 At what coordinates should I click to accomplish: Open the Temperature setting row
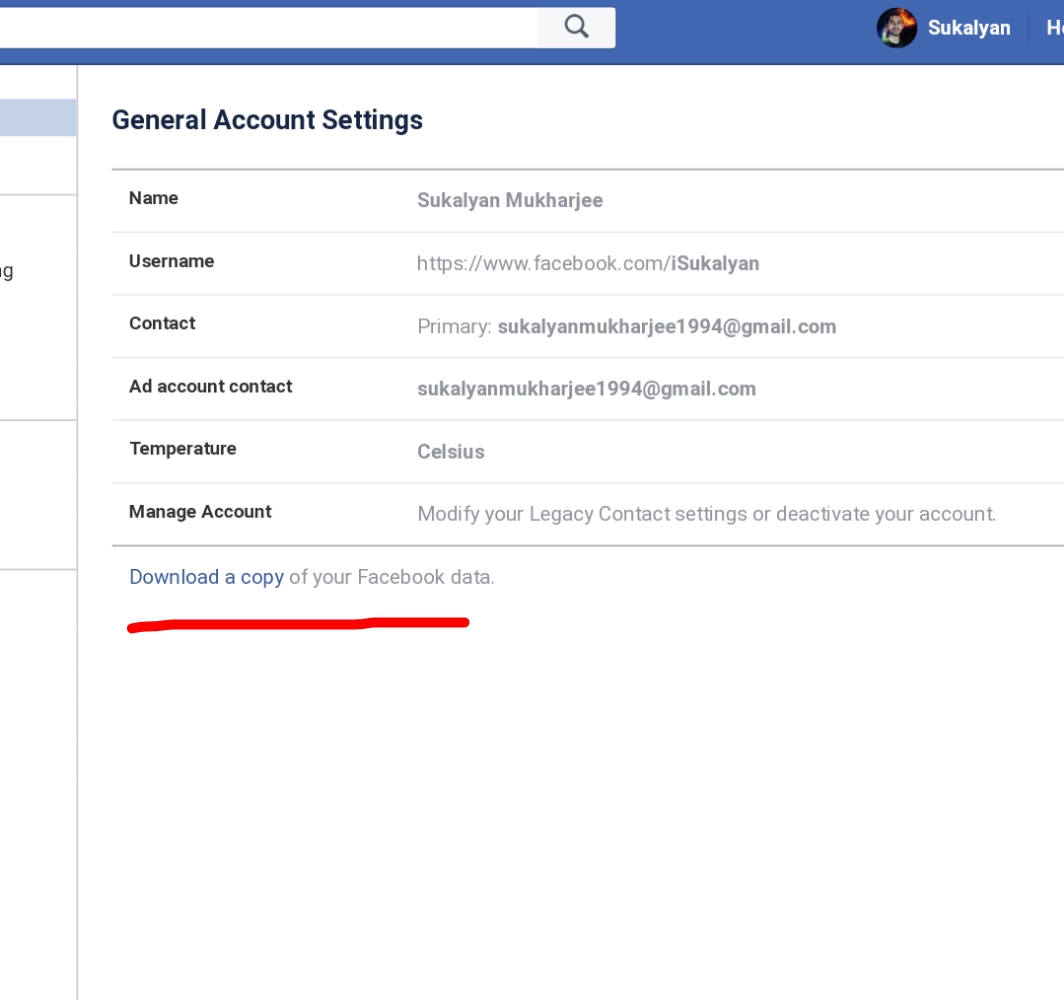(588, 452)
